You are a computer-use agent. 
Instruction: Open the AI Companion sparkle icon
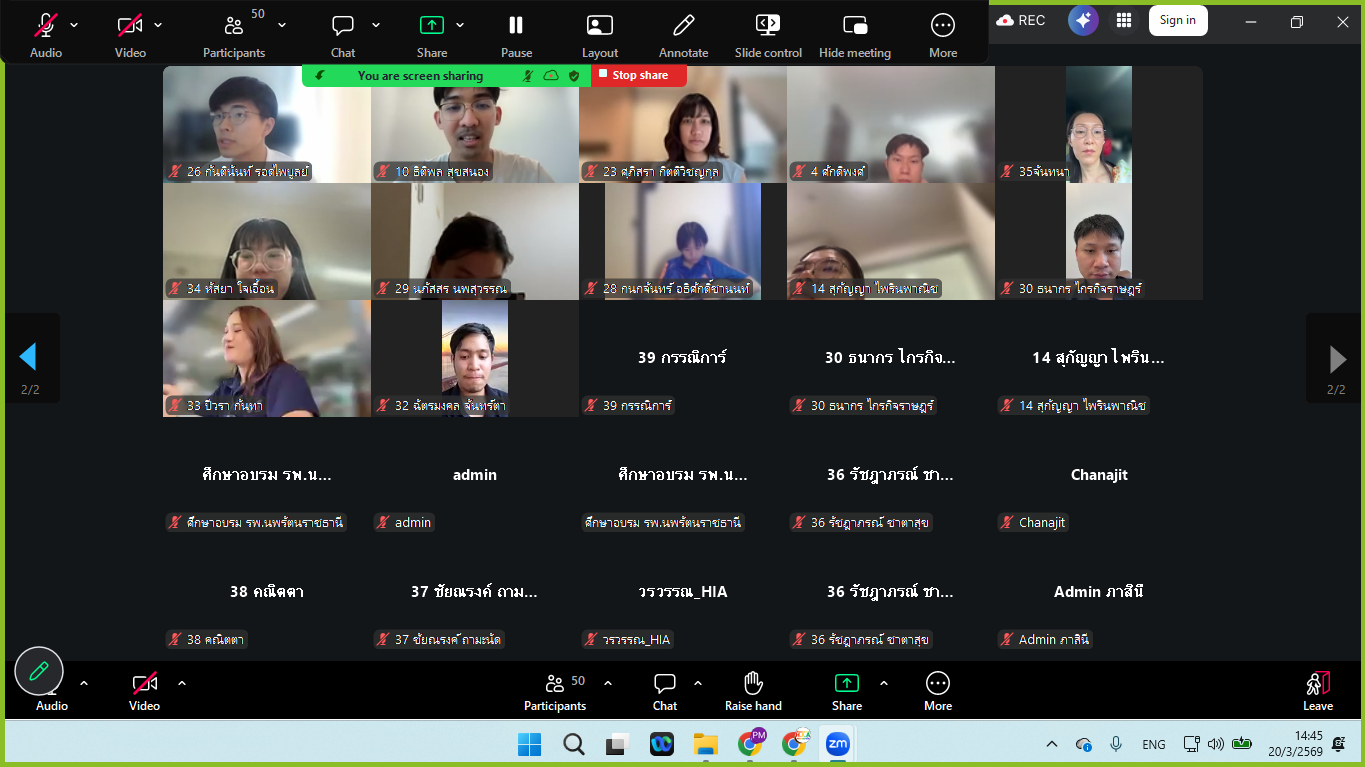click(1083, 20)
